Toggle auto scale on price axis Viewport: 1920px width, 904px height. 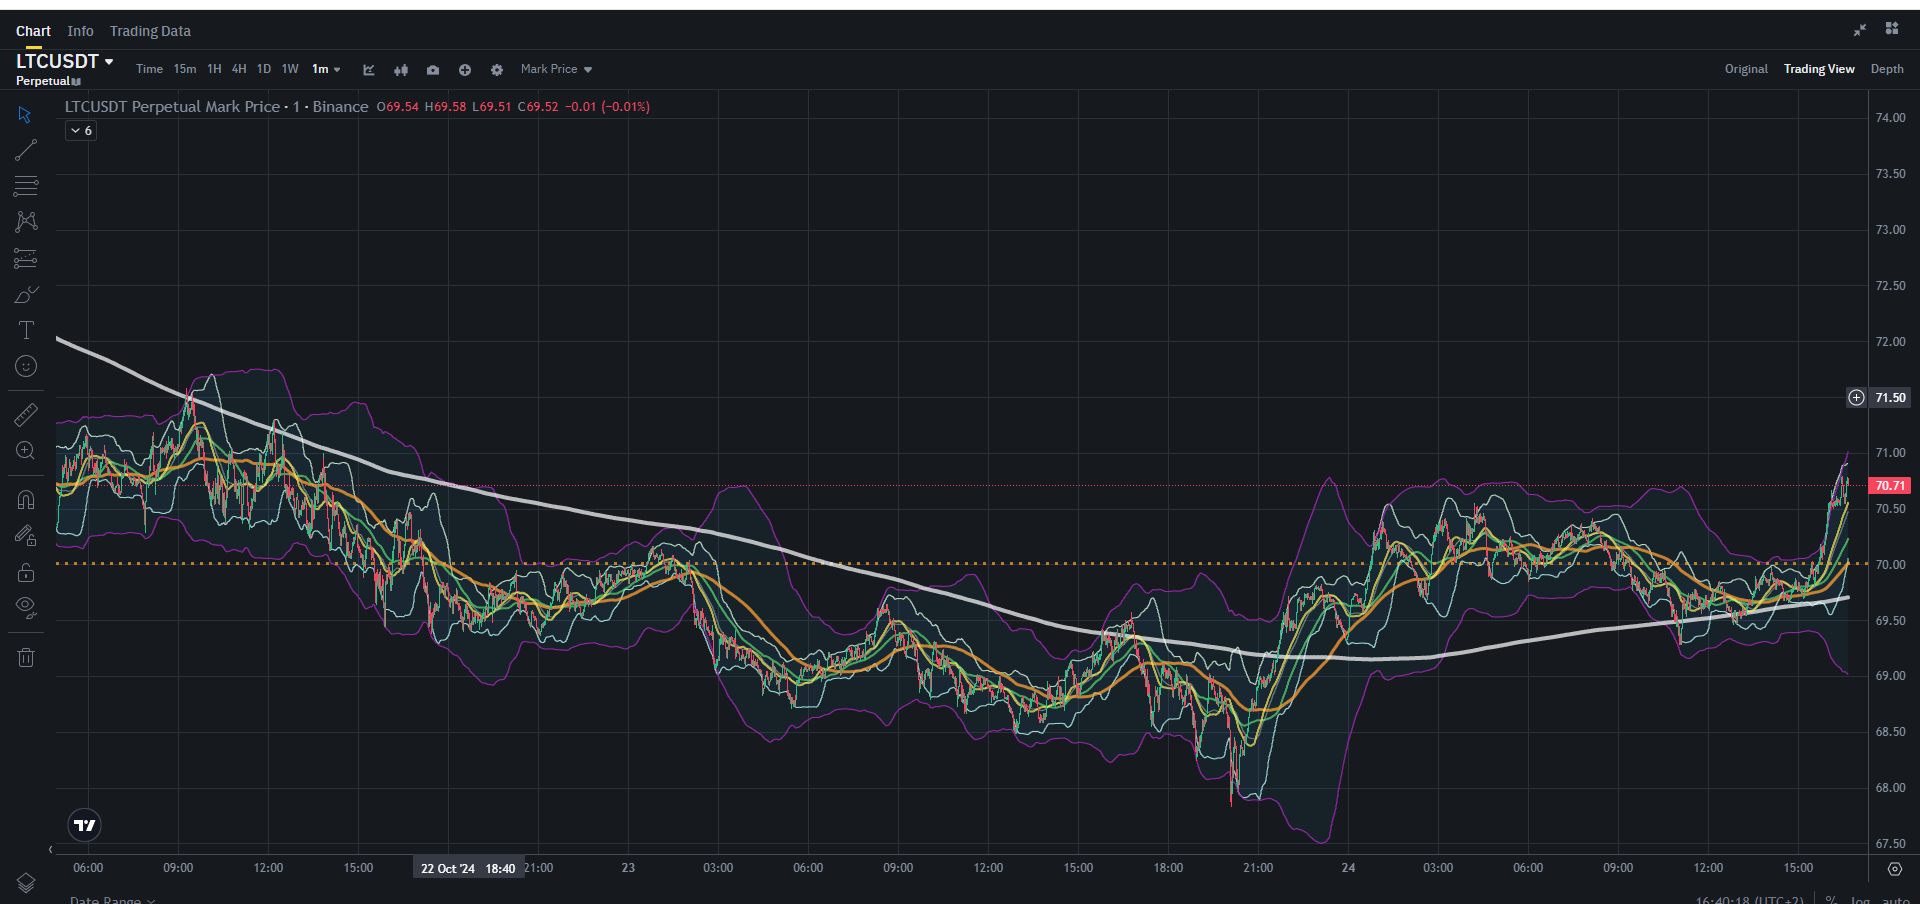[1895, 899]
